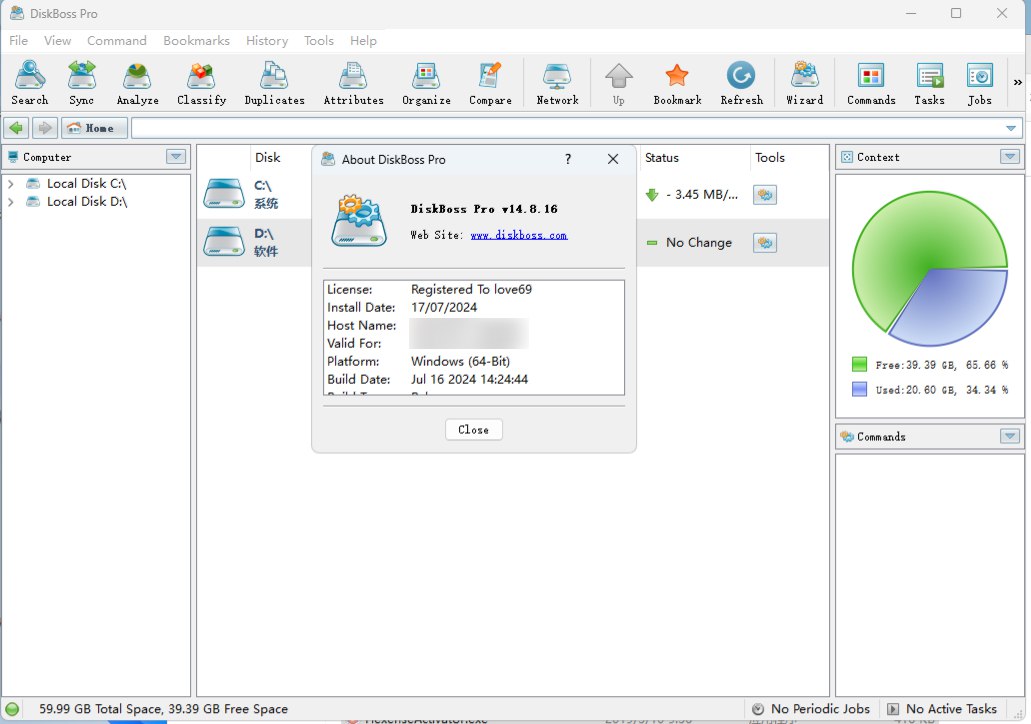
Task: Open the Context panel dropdown
Action: (x=1010, y=157)
